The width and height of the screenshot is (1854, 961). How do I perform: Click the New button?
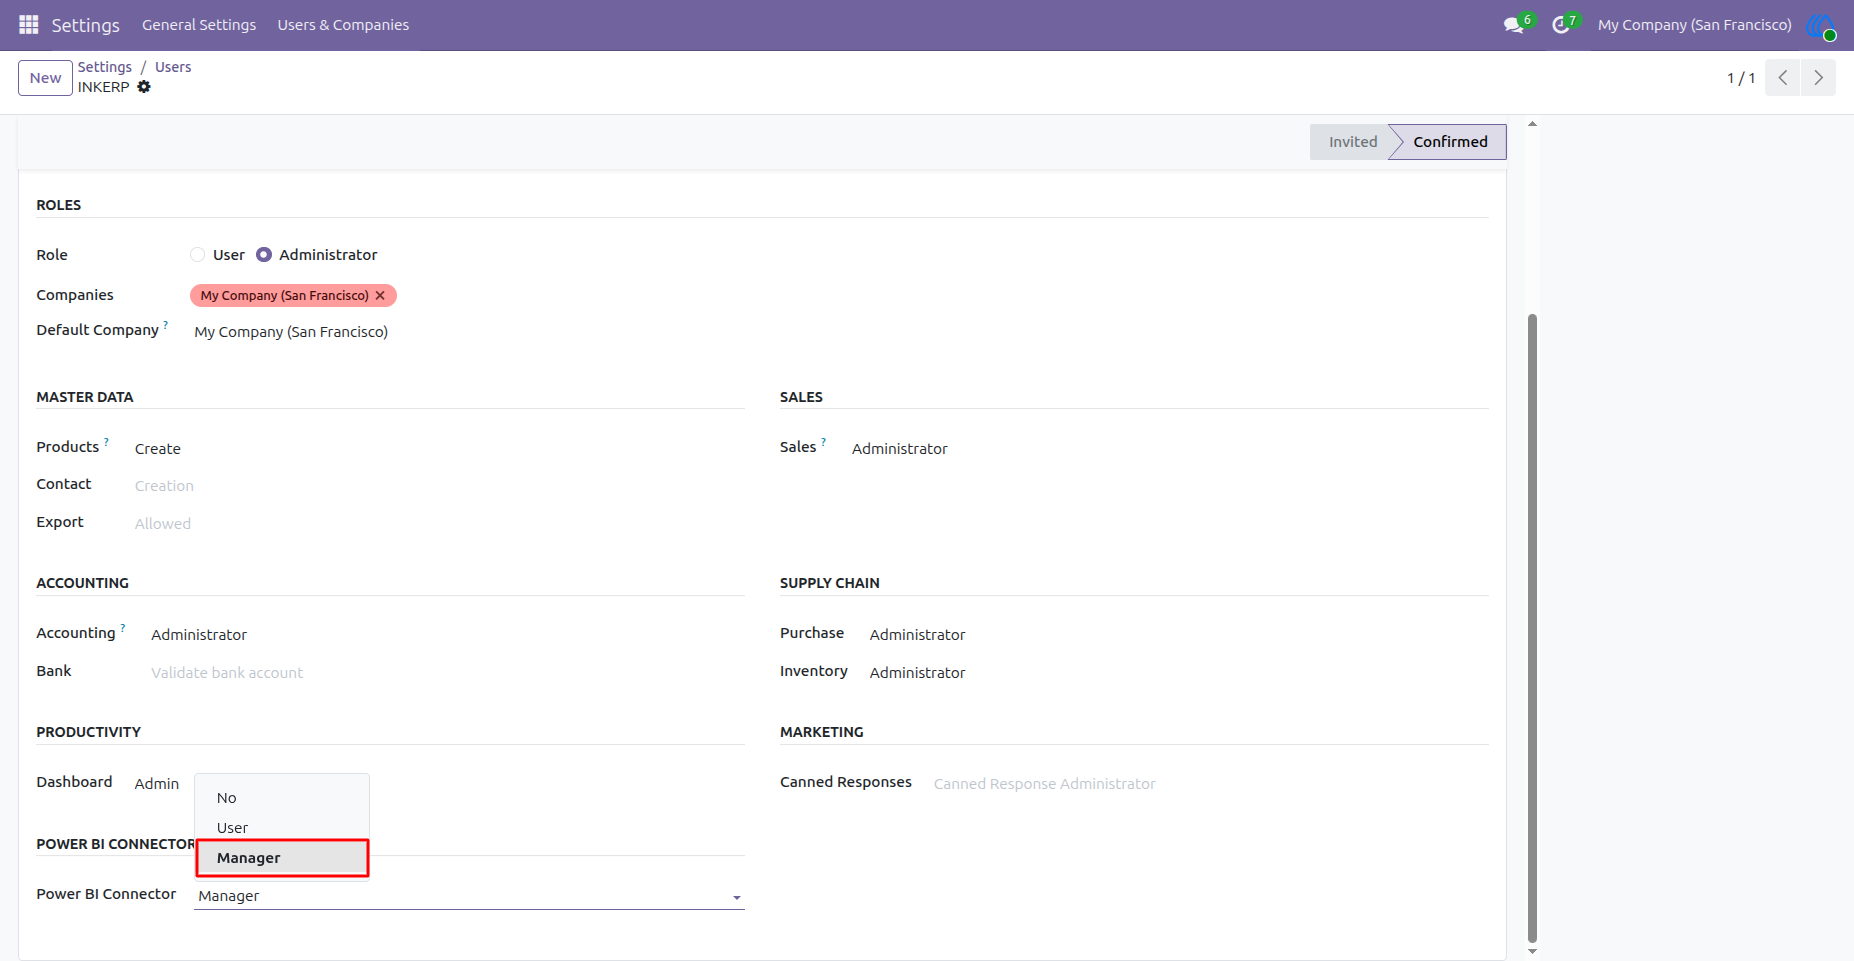tap(45, 78)
